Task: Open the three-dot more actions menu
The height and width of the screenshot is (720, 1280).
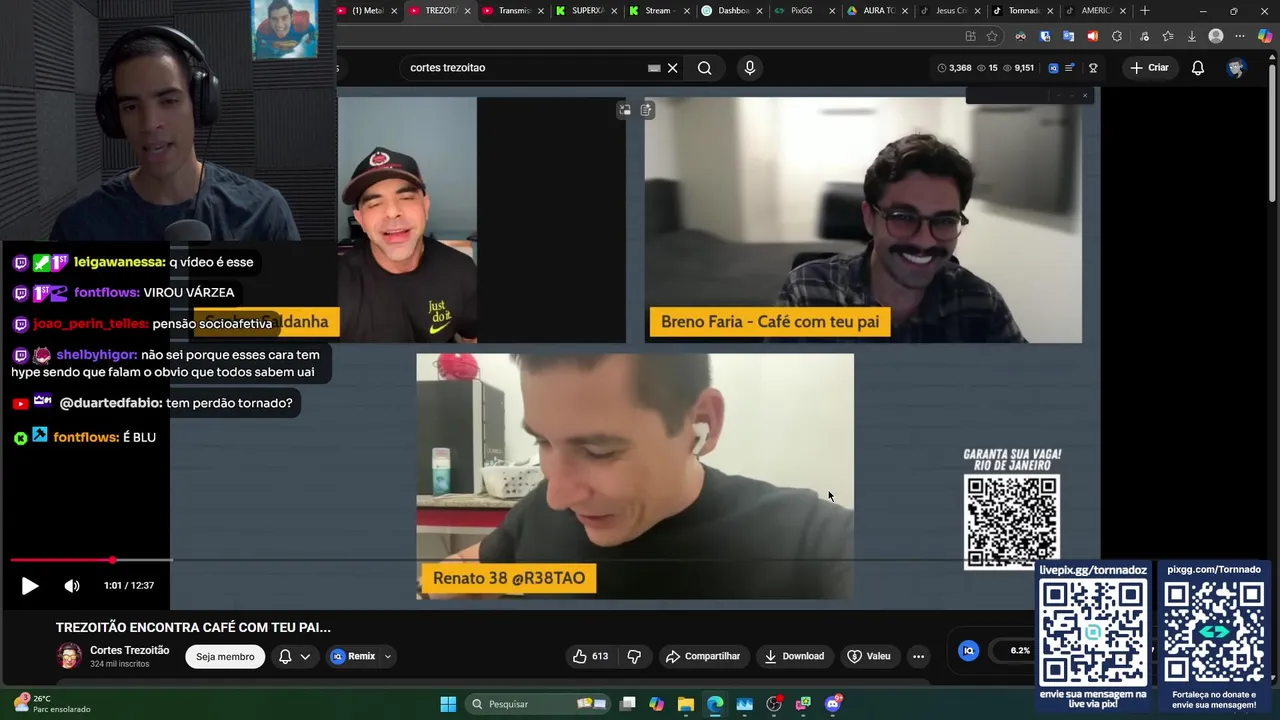Action: [x=918, y=656]
